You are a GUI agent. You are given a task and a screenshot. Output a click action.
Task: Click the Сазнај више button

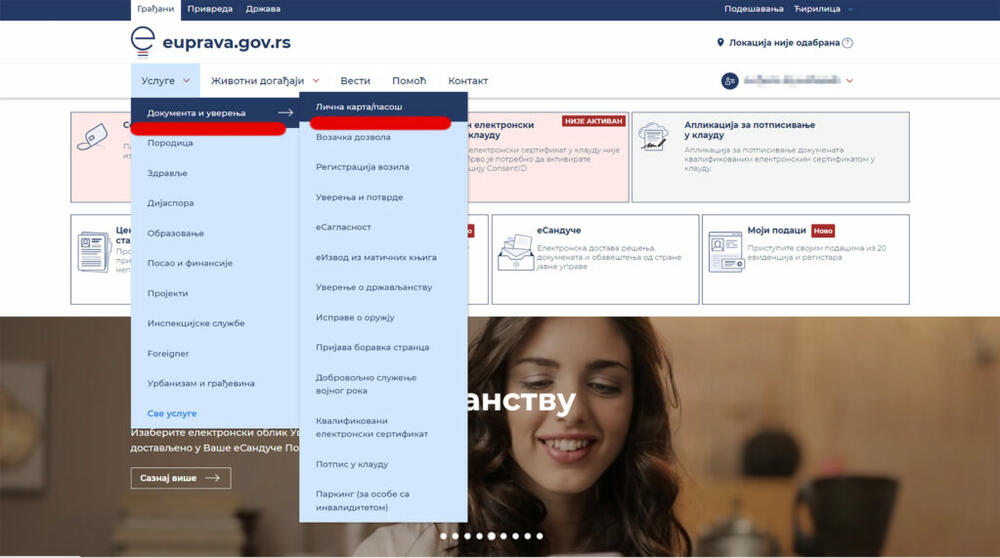click(180, 478)
